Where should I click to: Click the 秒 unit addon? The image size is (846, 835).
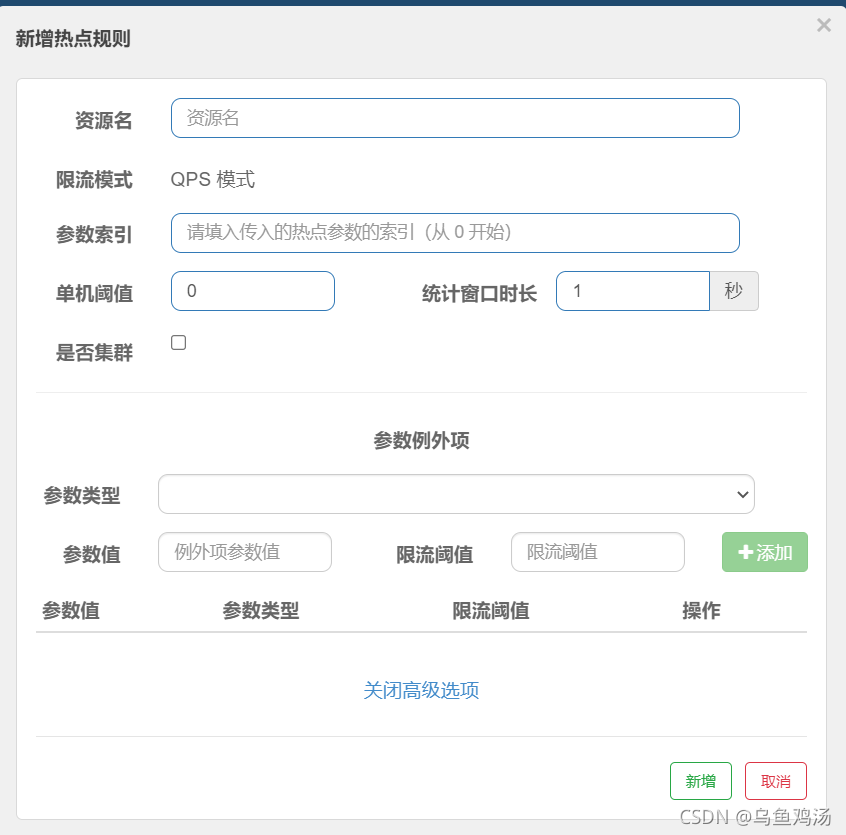pyautogui.click(x=734, y=291)
